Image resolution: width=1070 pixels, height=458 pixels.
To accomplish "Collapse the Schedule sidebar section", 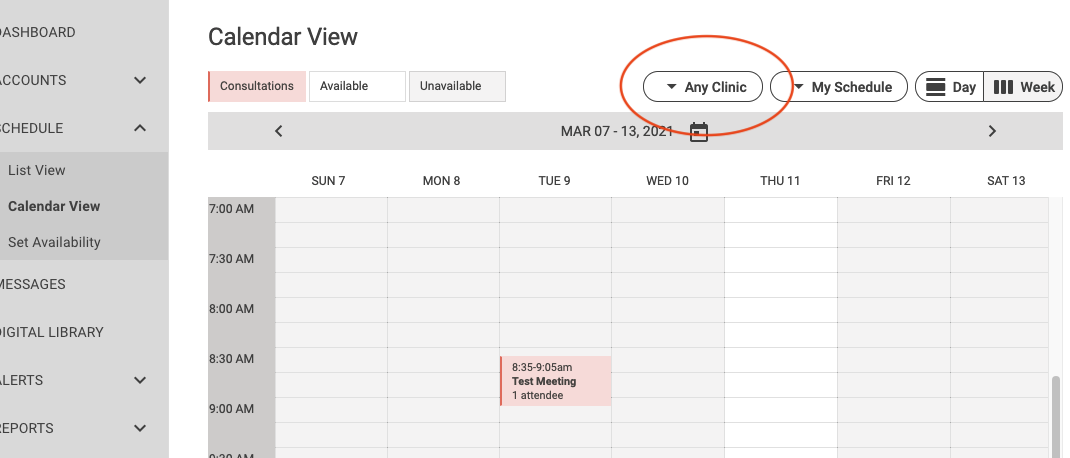I will tap(140, 128).
